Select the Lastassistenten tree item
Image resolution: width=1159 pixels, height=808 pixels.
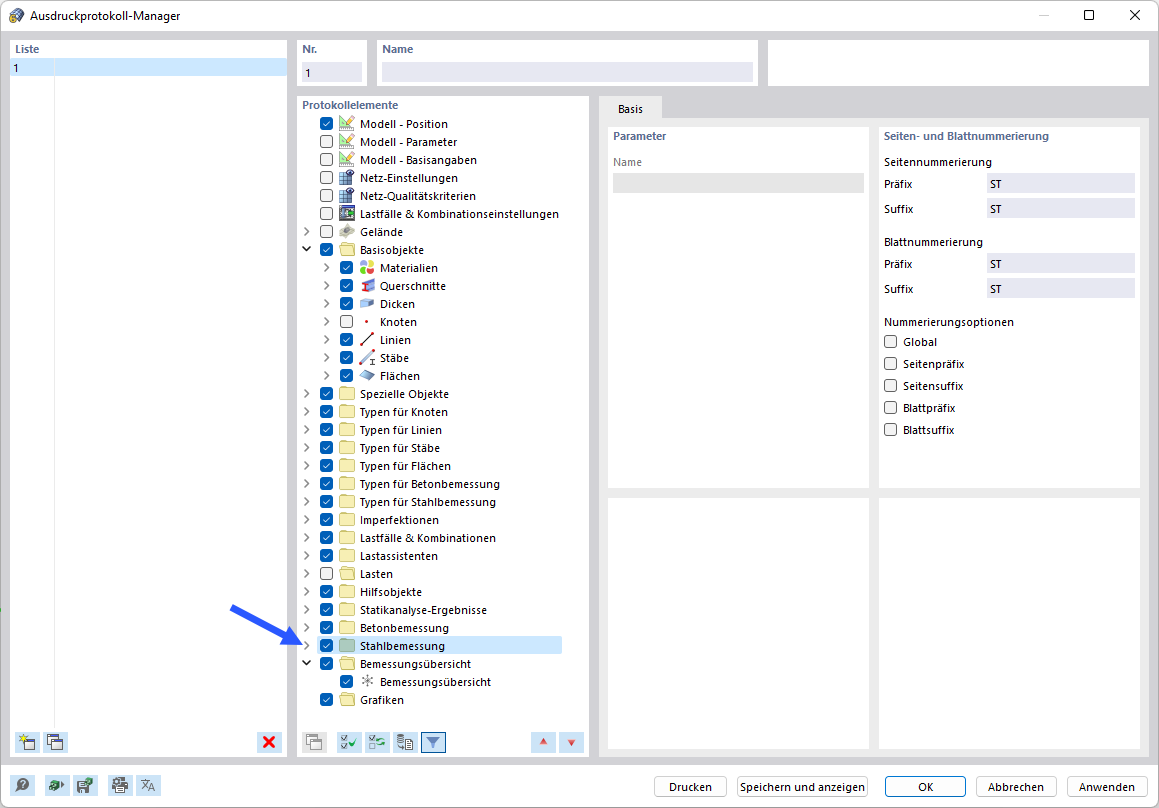398,556
